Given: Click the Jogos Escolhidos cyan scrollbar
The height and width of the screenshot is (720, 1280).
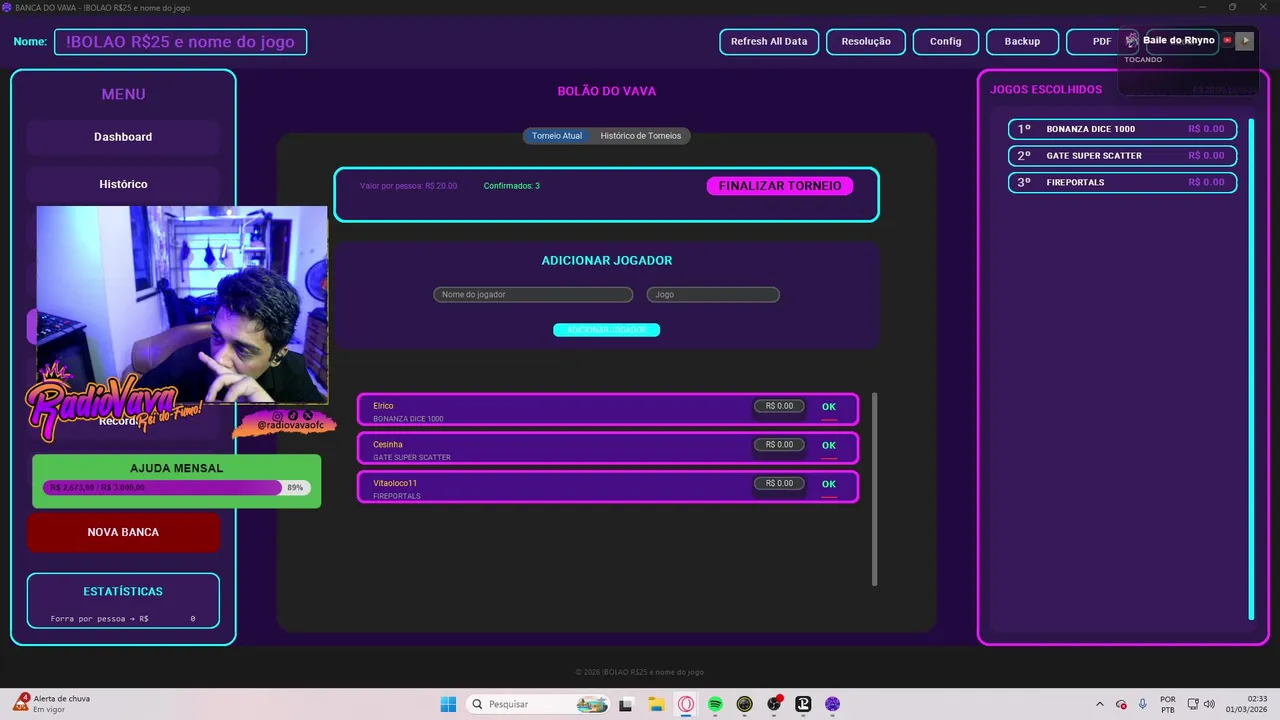Looking at the screenshot, I should click(x=1251, y=370).
